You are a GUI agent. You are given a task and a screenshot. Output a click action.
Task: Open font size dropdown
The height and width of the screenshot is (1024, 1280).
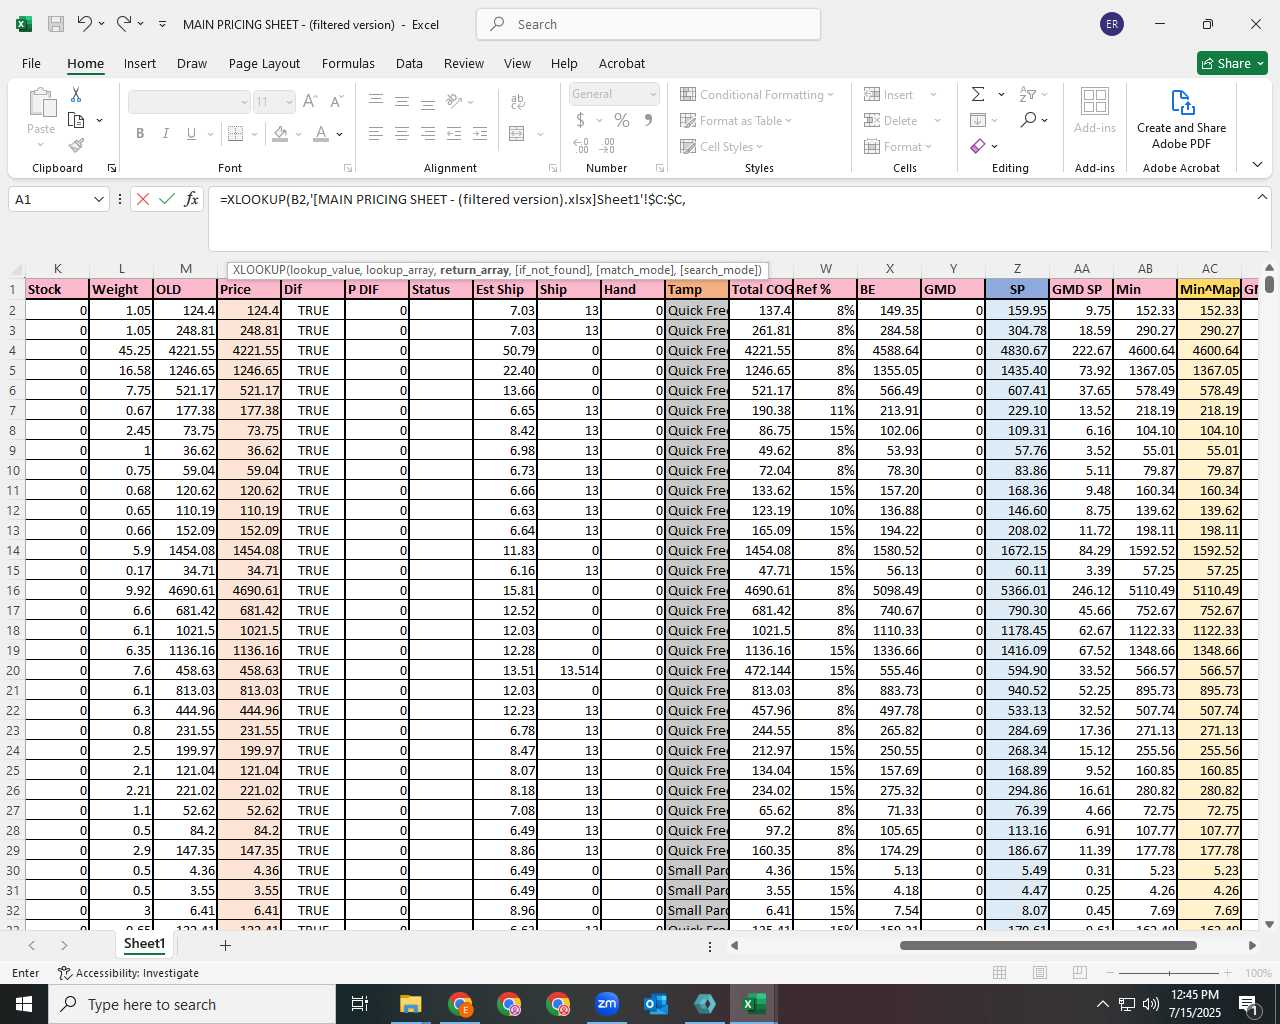click(x=289, y=102)
